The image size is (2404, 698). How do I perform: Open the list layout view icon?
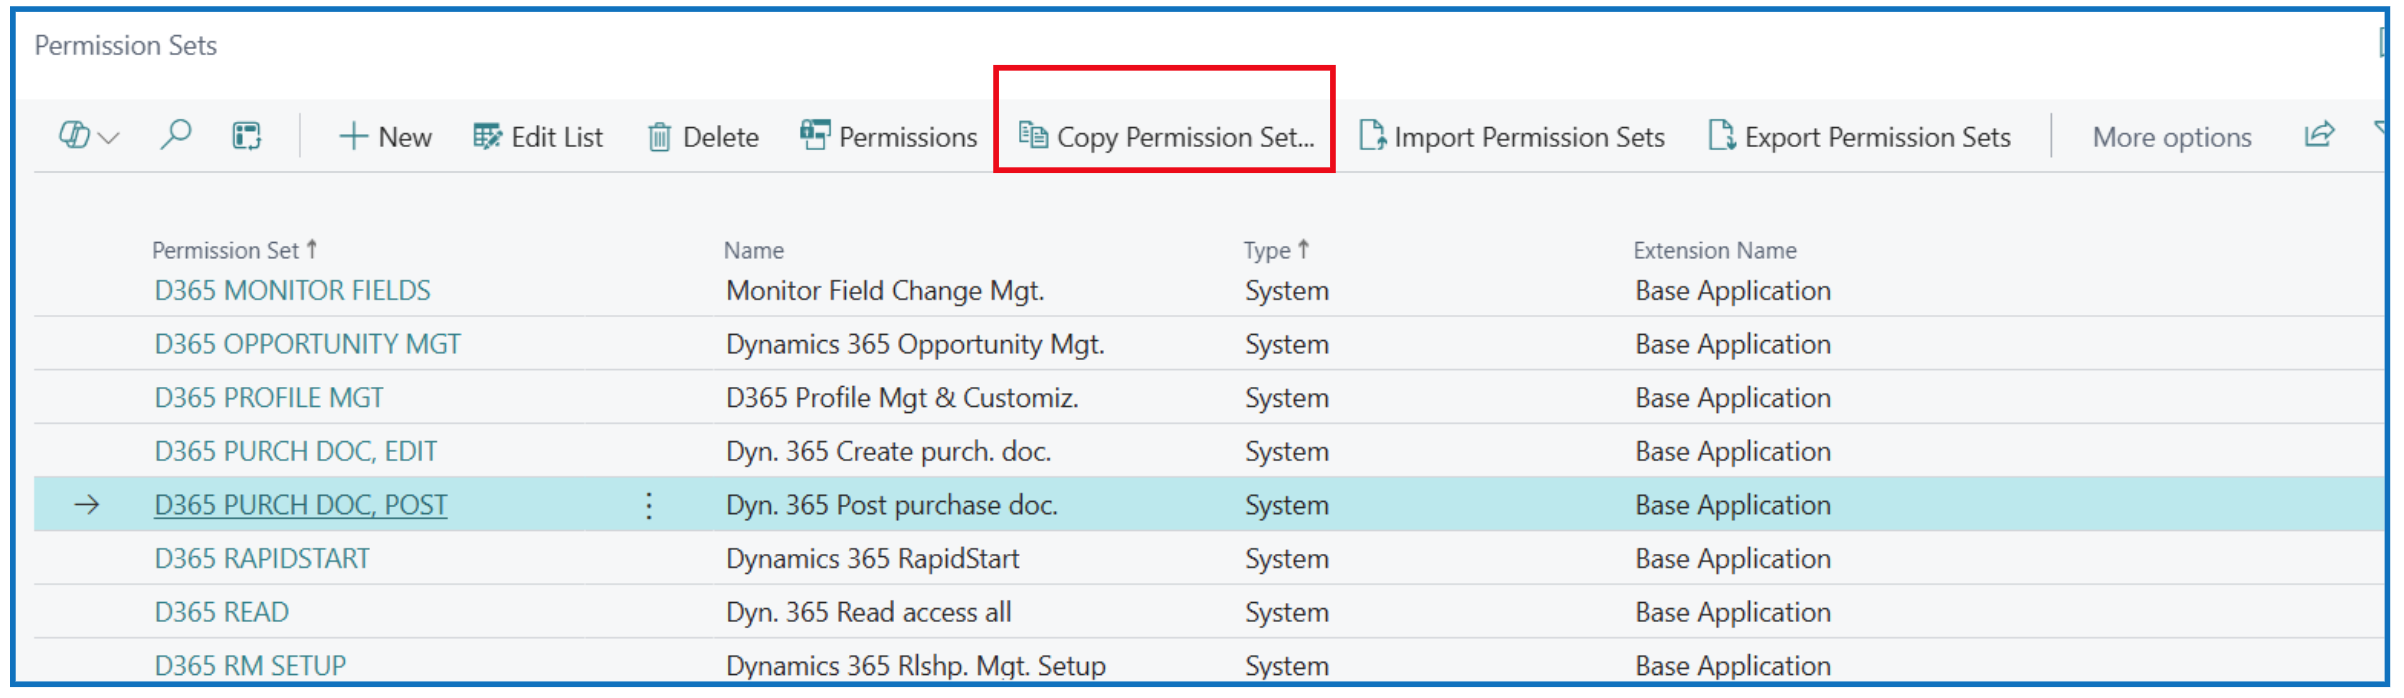[246, 136]
